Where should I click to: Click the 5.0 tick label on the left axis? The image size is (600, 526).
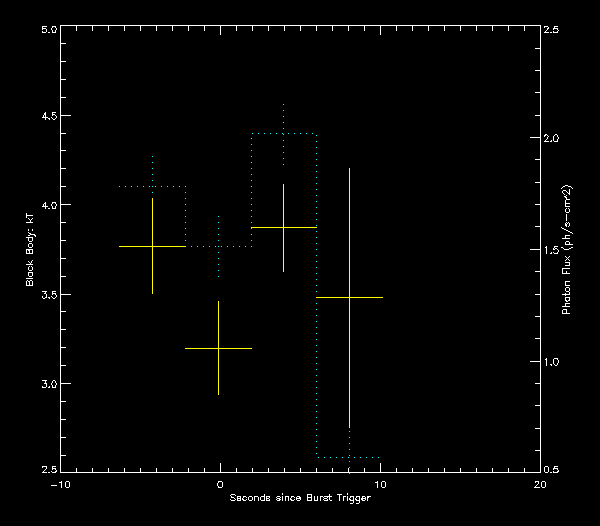tap(47, 30)
